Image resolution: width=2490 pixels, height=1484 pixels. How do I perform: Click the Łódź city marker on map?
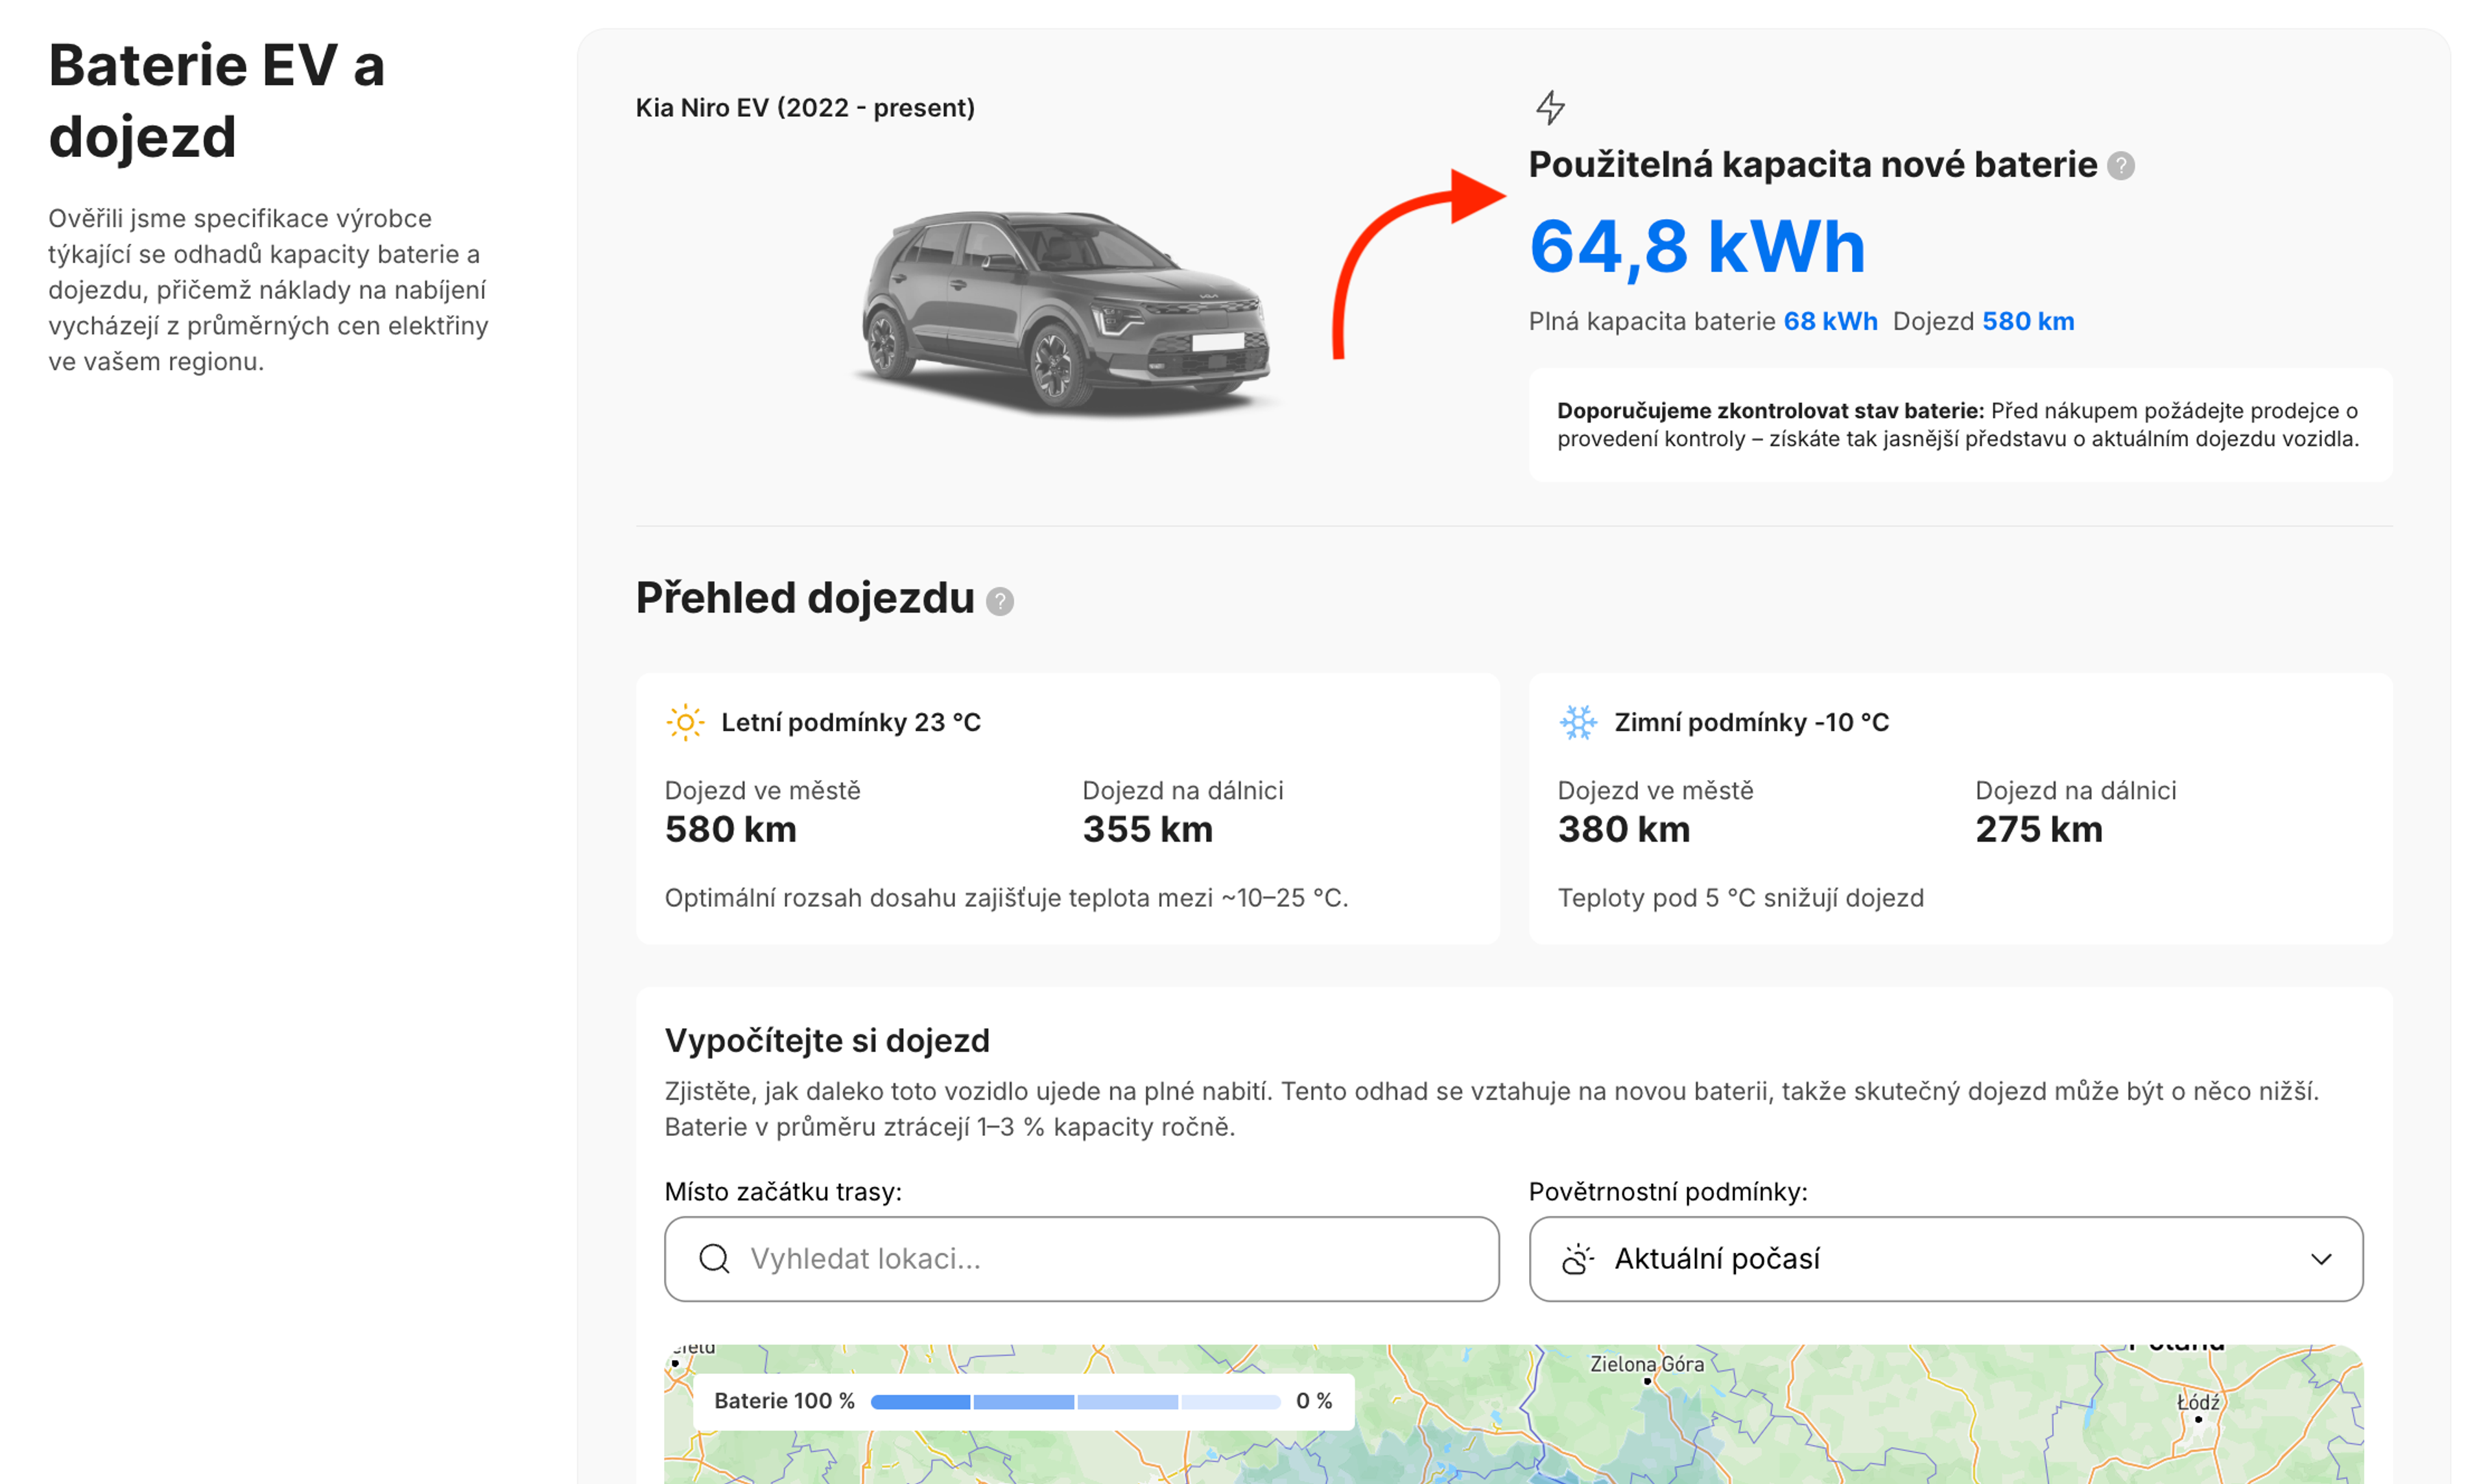point(2198,1418)
